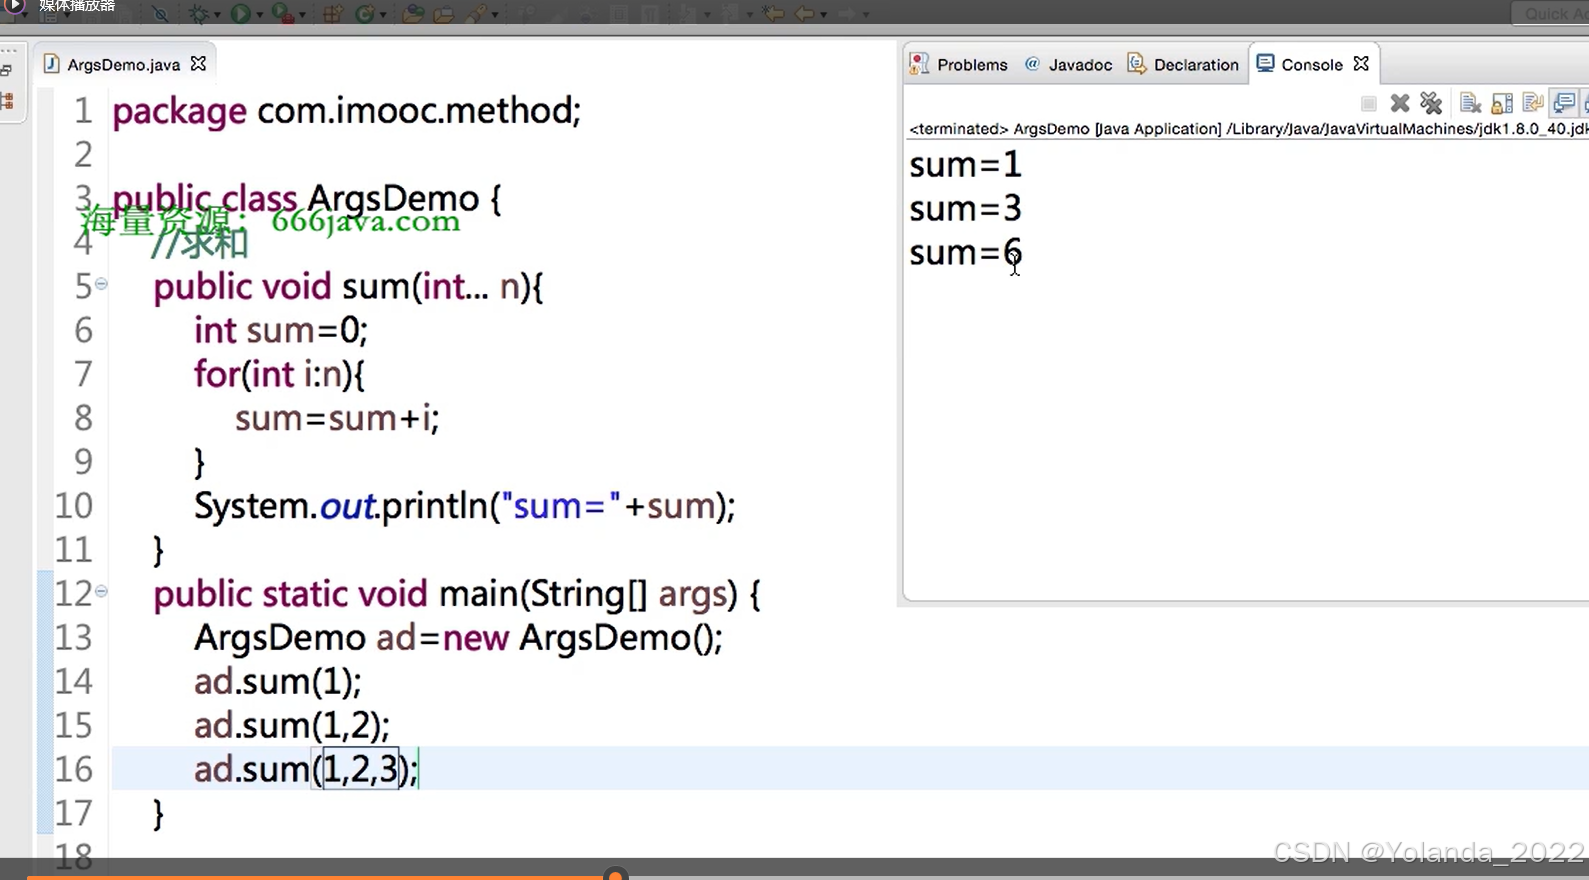
Task: Click 'public void sum(int... n){' line
Action: (348, 286)
